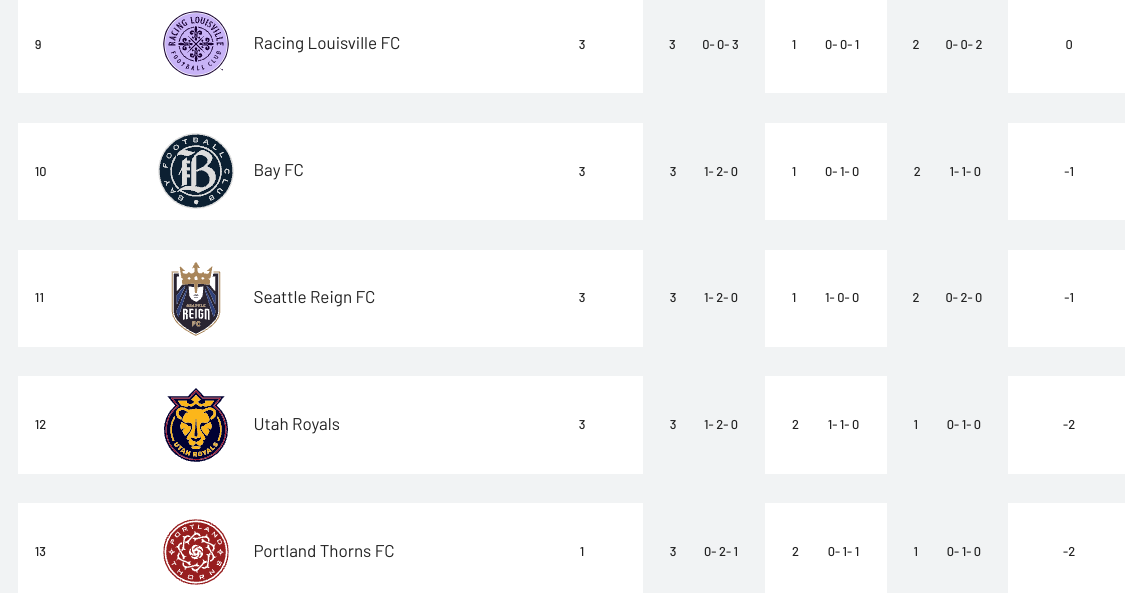Click rank number 9 in standings
The height and width of the screenshot is (593, 1125).
click(x=38, y=44)
